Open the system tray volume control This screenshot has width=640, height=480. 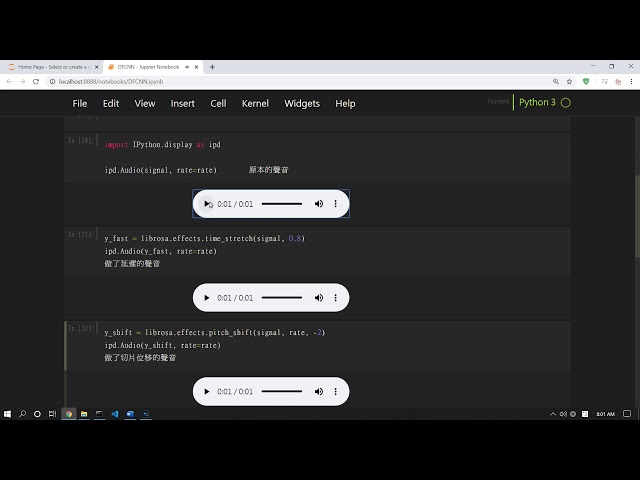(x=563, y=414)
